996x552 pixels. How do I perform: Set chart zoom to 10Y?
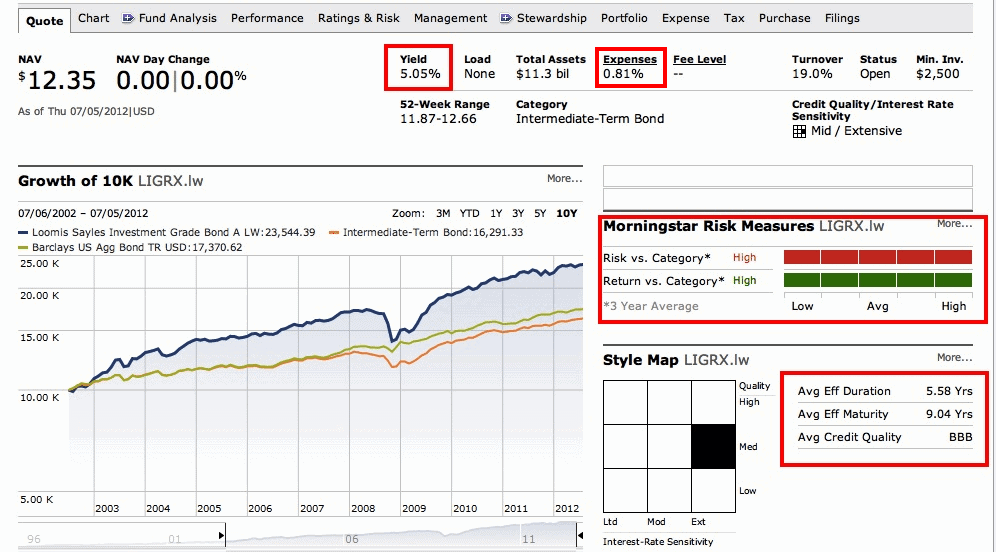click(567, 213)
